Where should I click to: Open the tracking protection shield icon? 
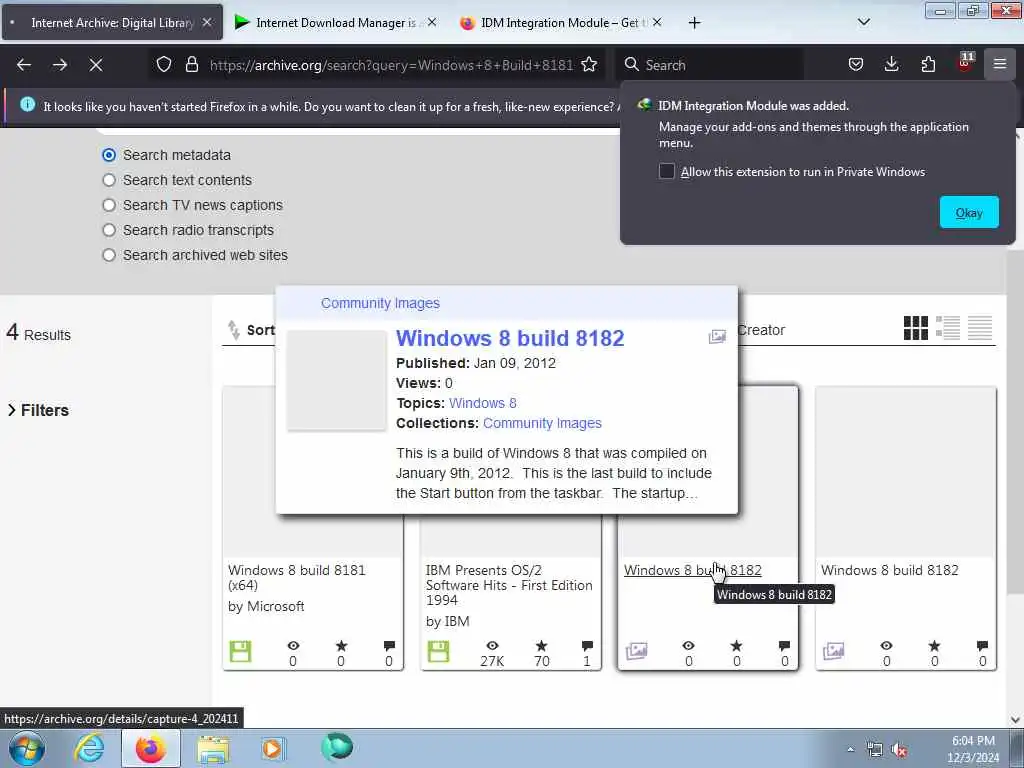164,65
